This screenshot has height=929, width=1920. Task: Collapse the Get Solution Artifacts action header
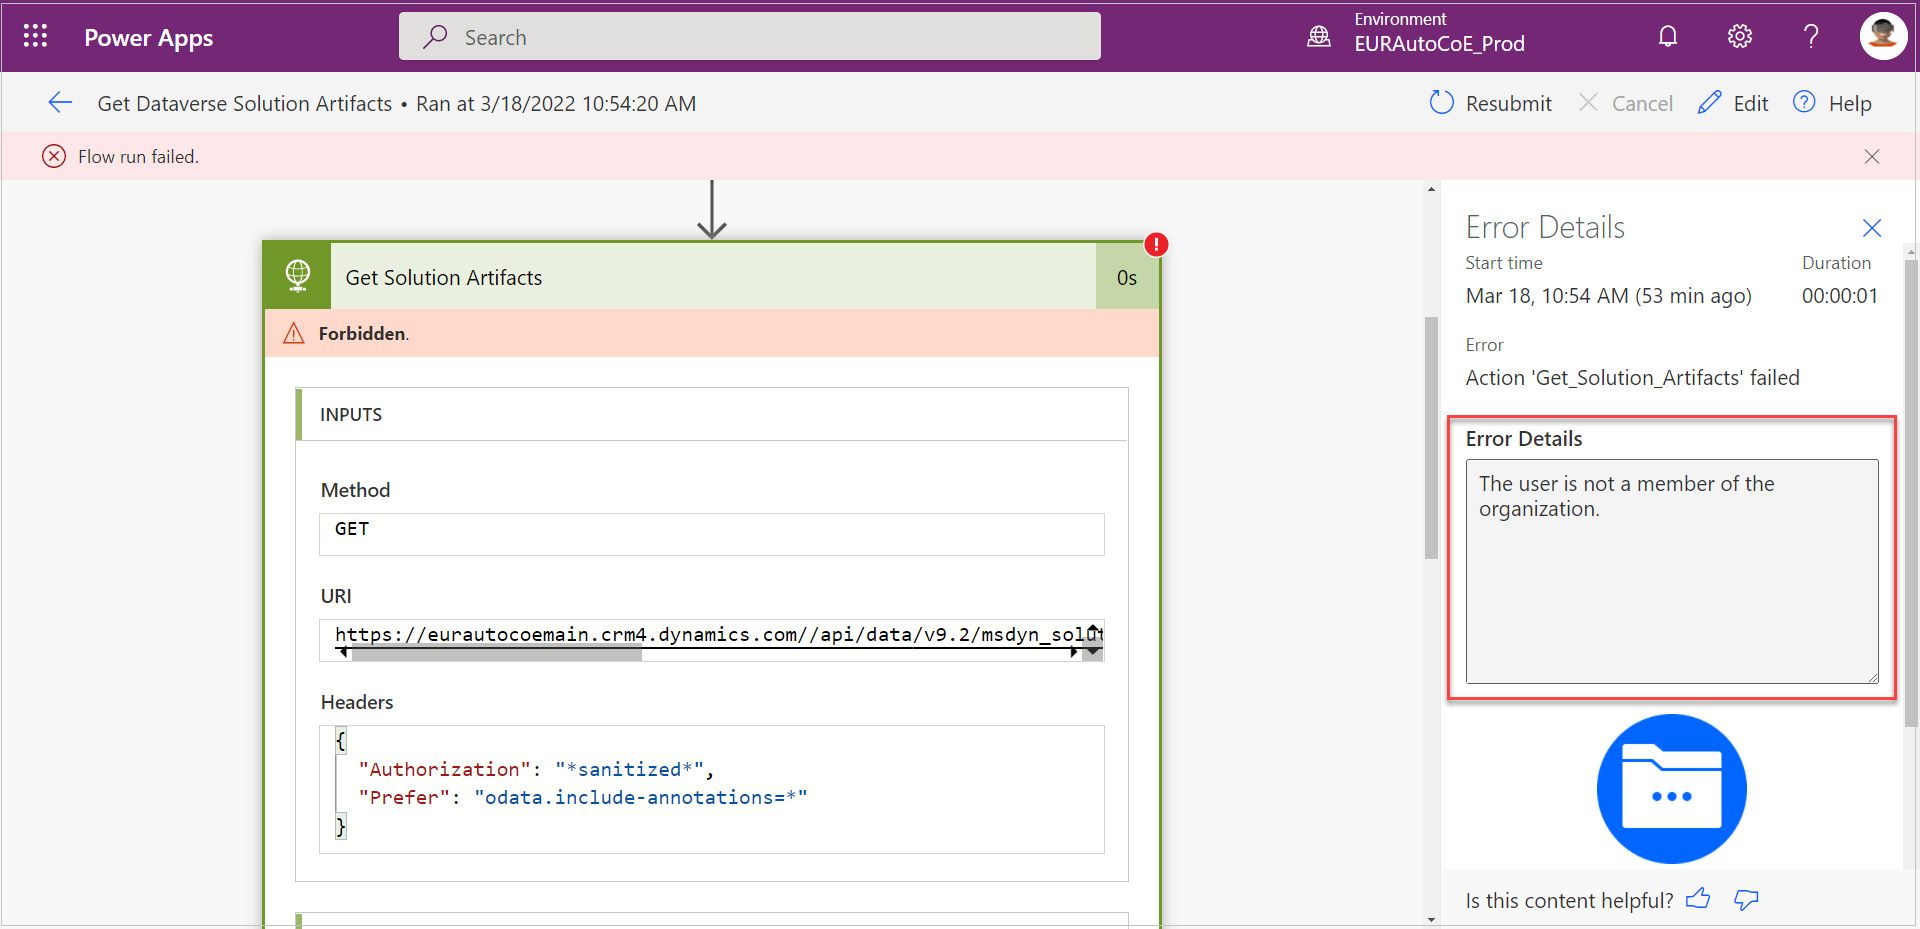[713, 277]
